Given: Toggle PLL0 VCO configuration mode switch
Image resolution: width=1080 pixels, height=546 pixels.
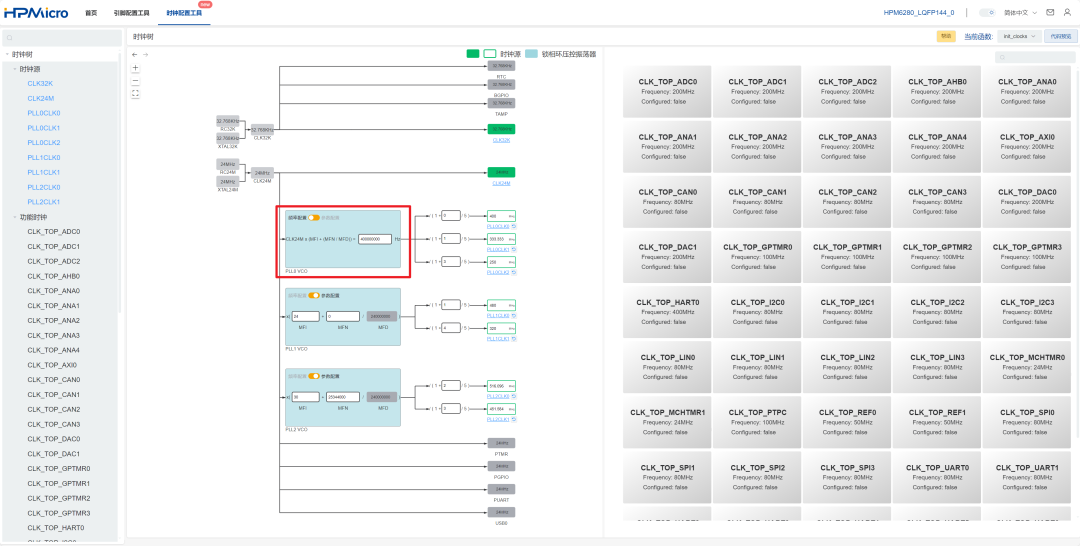Looking at the screenshot, I should pos(313,217).
